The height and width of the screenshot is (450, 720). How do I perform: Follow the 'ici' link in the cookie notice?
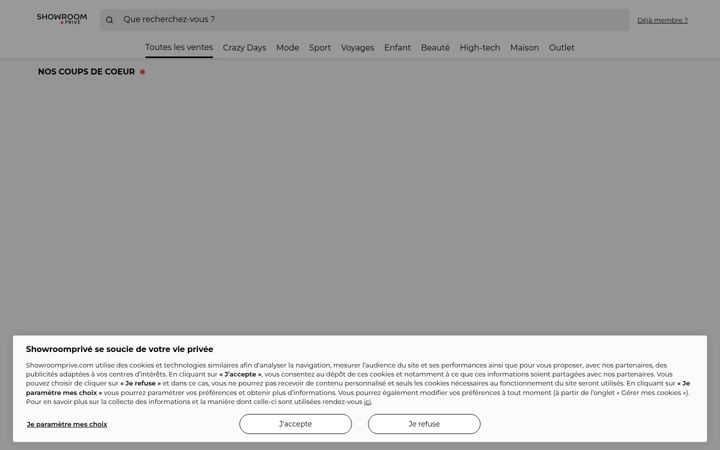click(367, 402)
